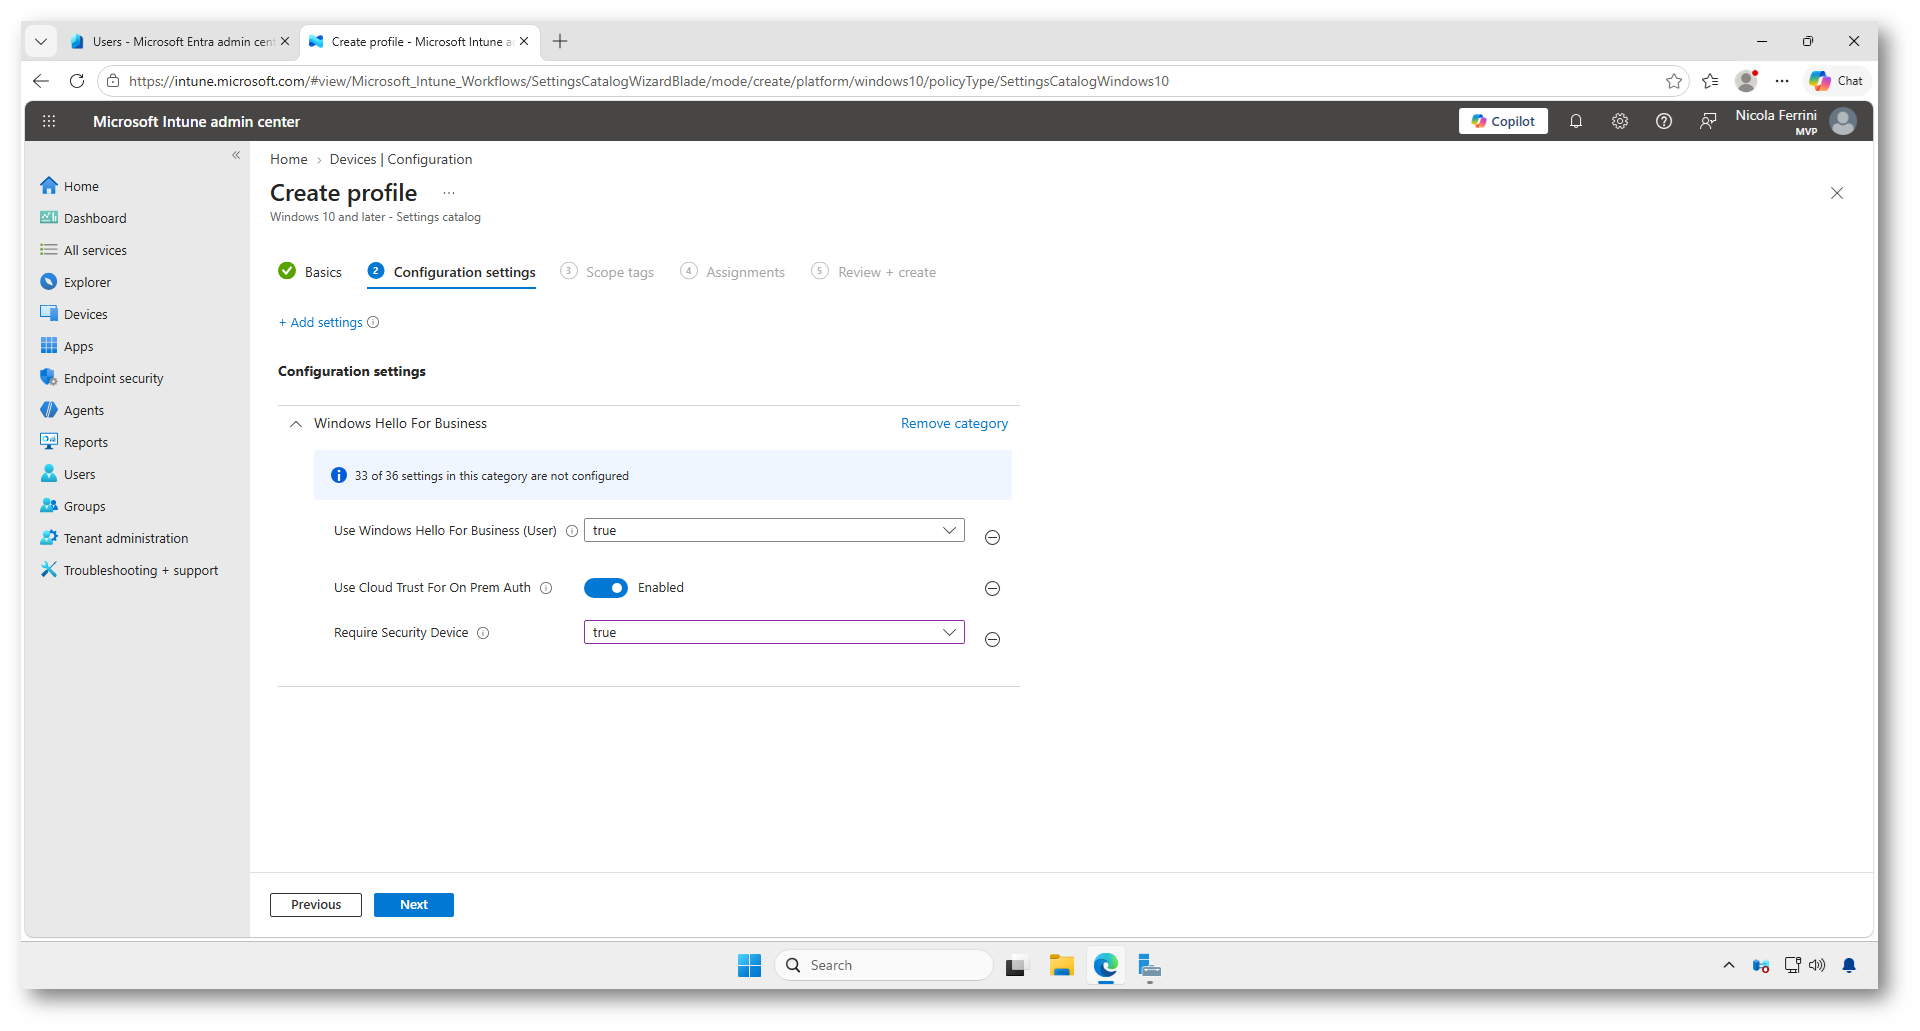Click the Add settings link

[321, 322]
